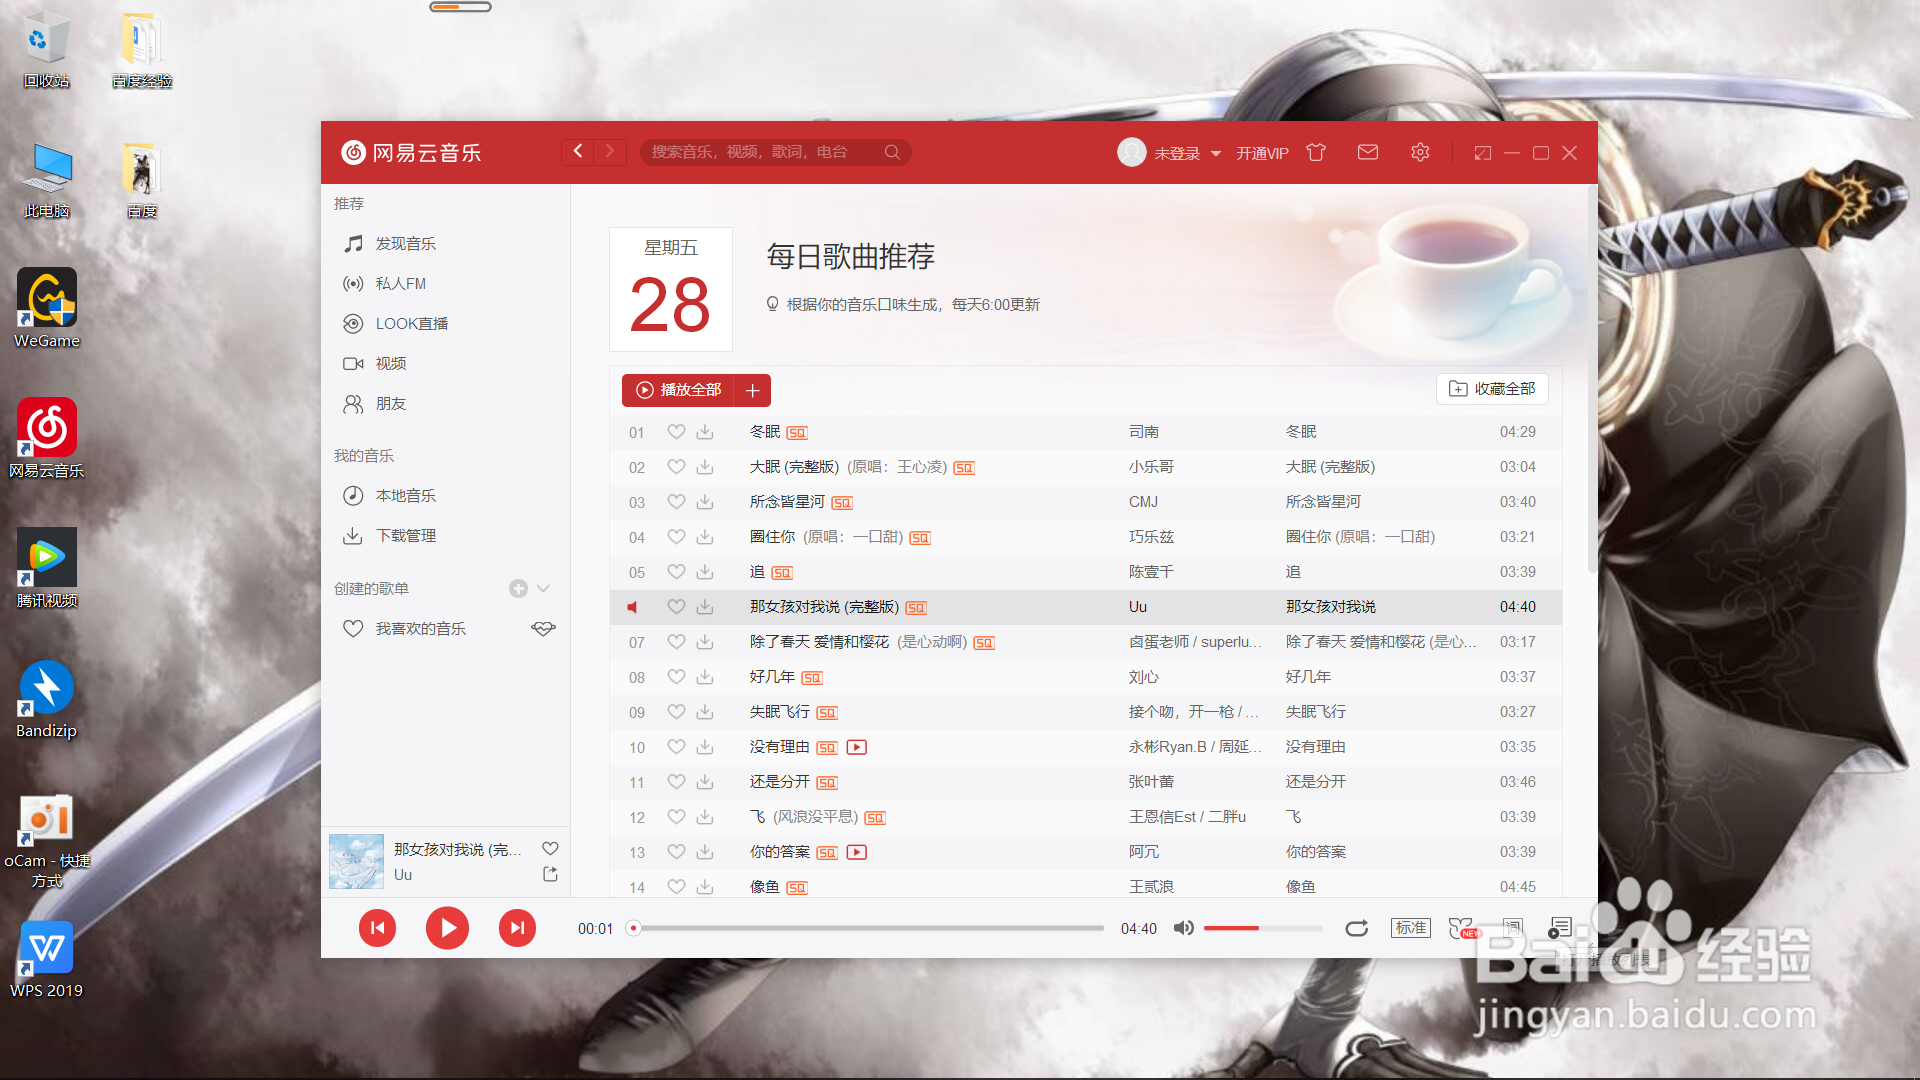
Task: Share the currently playing song
Action: click(550, 874)
